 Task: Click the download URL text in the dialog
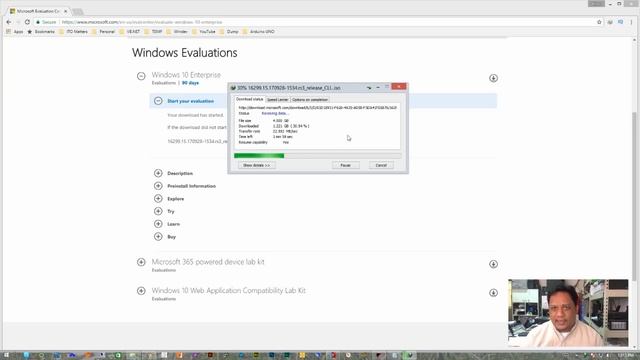tap(318, 108)
